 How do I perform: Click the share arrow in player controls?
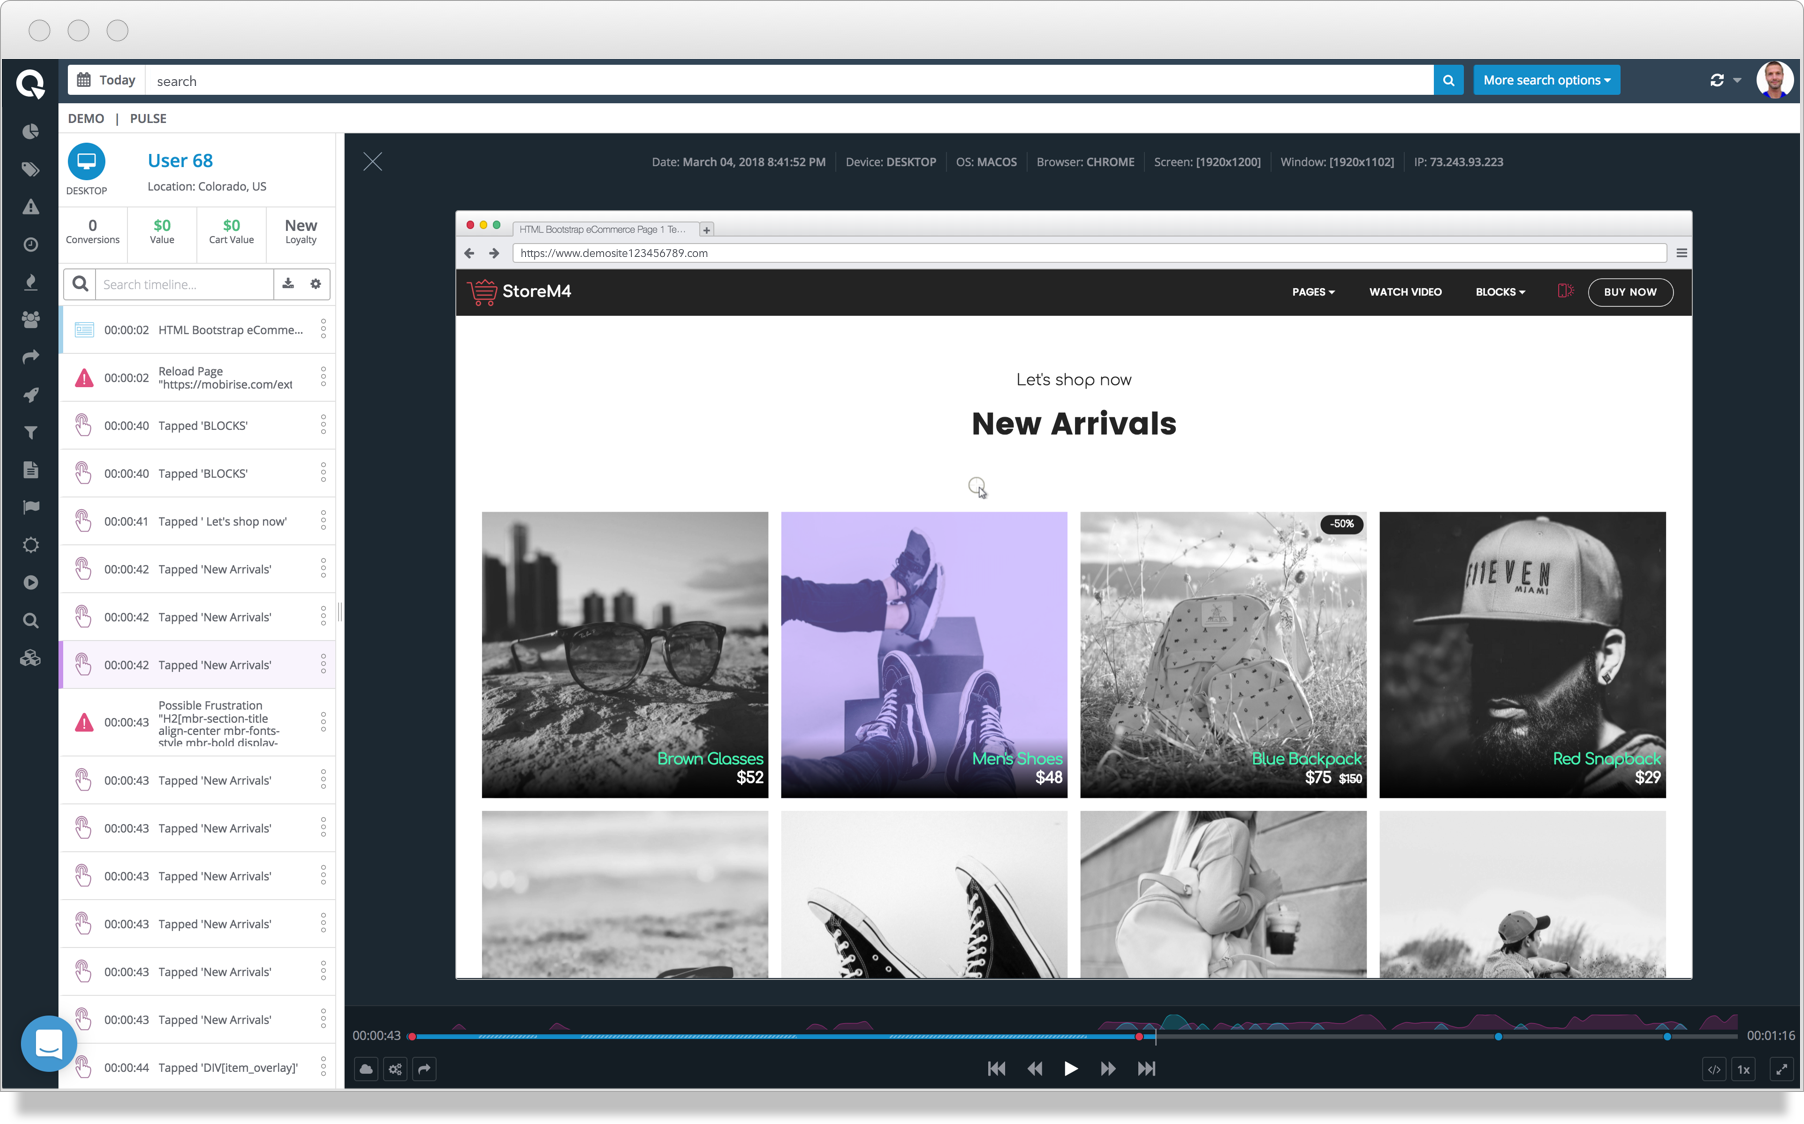coord(425,1069)
